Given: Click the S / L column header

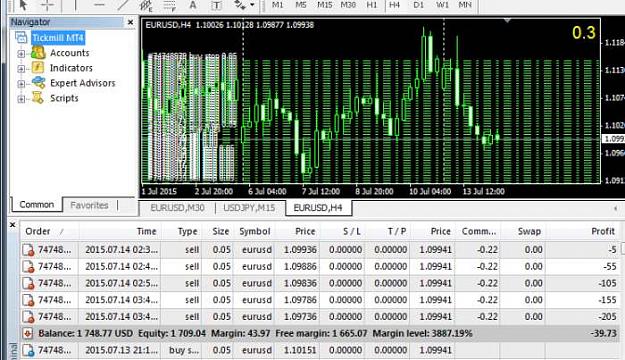Looking at the screenshot, I should pos(343,231).
